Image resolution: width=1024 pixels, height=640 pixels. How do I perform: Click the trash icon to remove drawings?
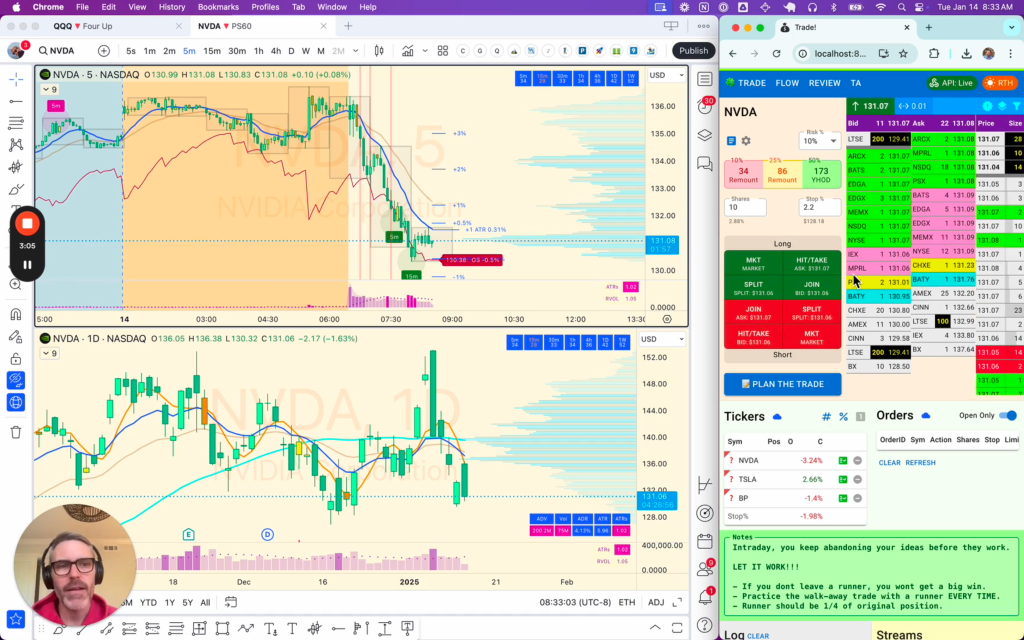tap(14, 433)
